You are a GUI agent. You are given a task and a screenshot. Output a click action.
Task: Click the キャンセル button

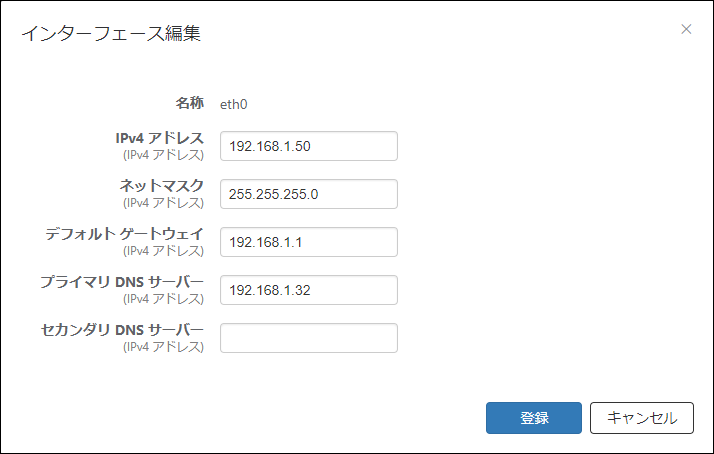point(642,418)
